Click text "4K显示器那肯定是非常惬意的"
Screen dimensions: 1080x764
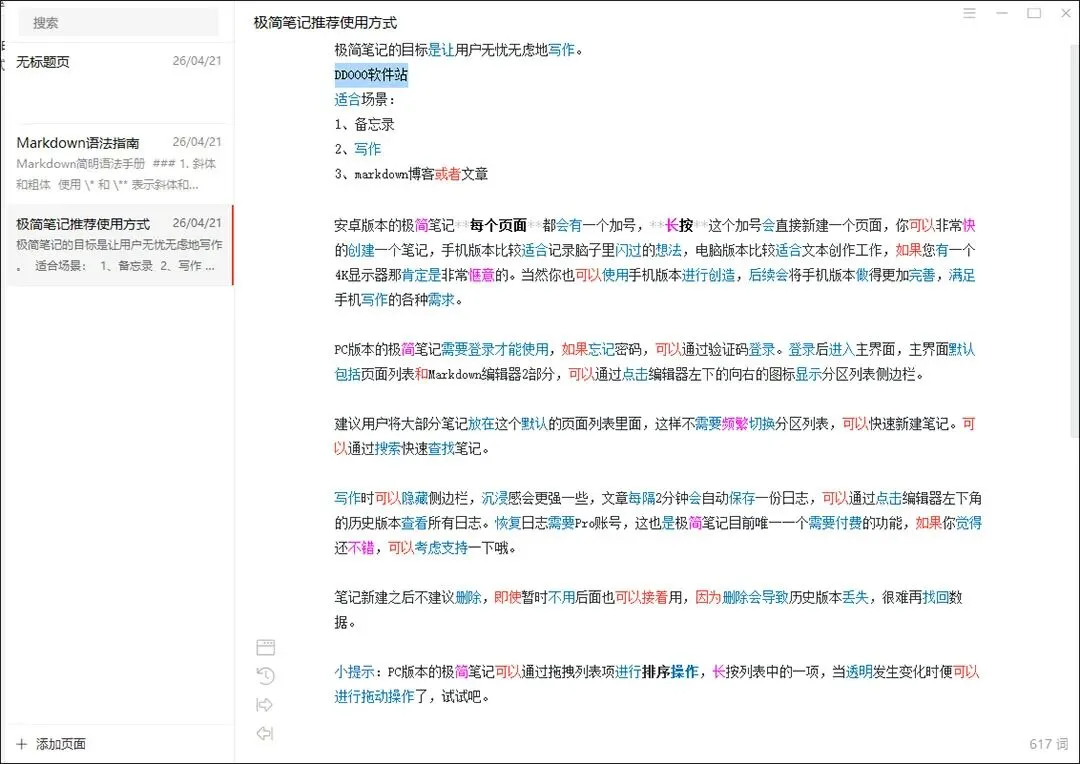(421, 275)
